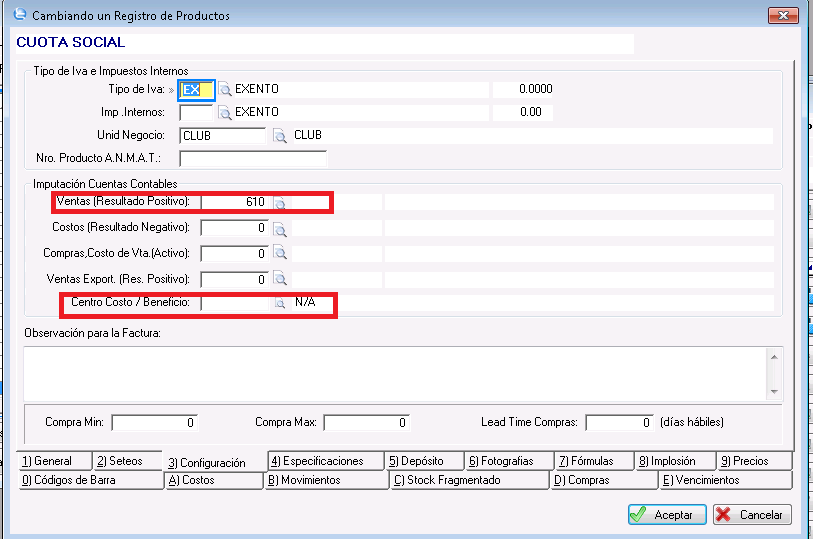Focus the Observación para la Factura text area

pyautogui.click(x=394, y=371)
